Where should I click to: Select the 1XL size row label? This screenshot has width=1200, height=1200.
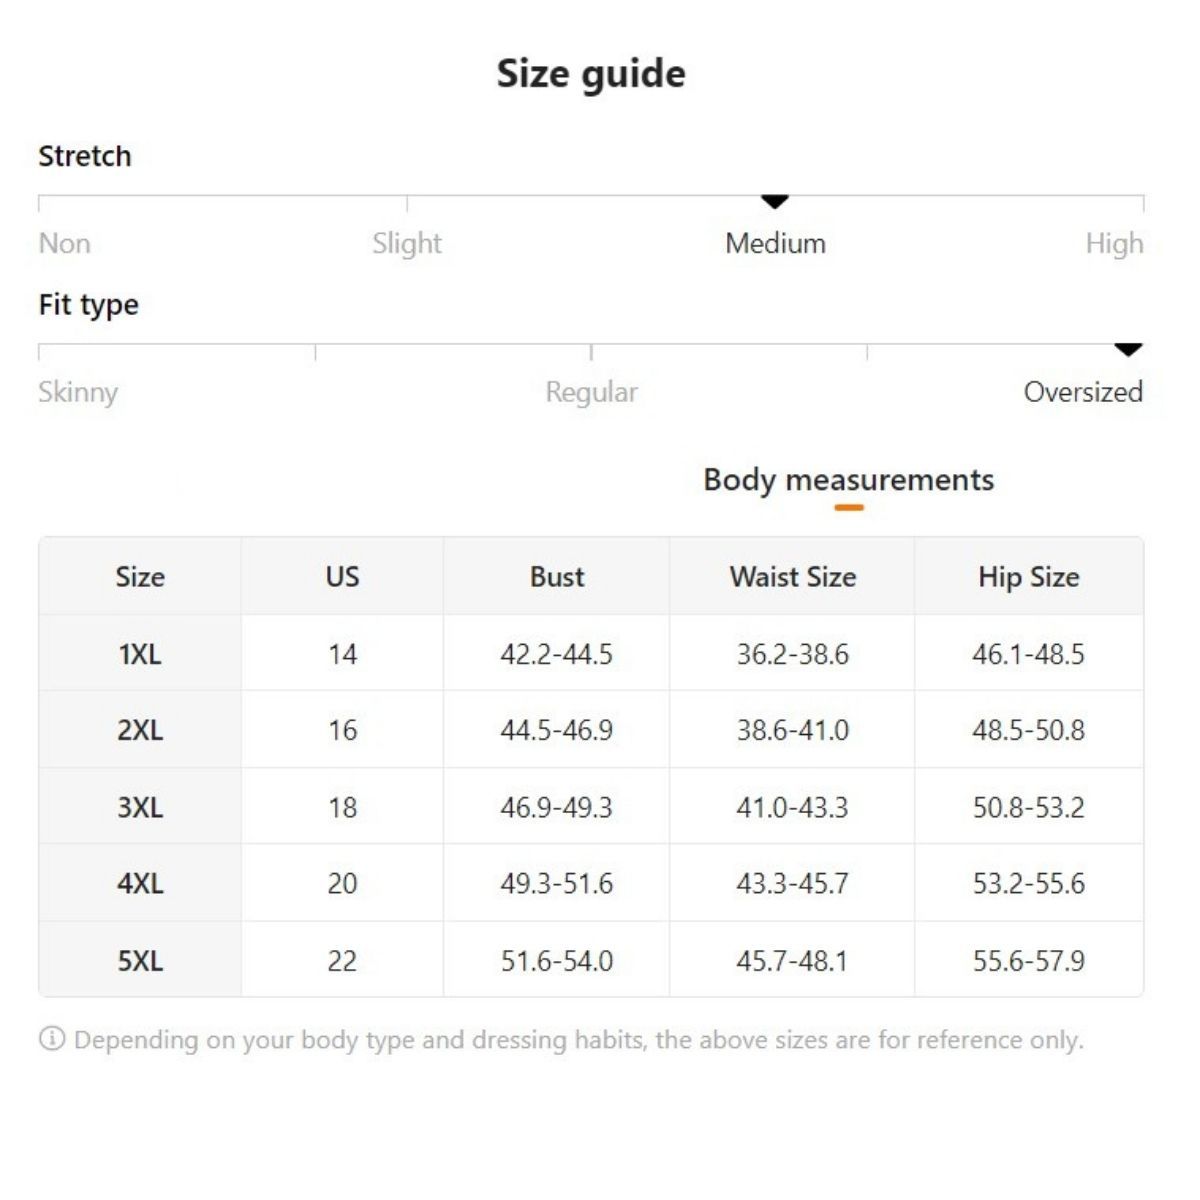coord(140,654)
